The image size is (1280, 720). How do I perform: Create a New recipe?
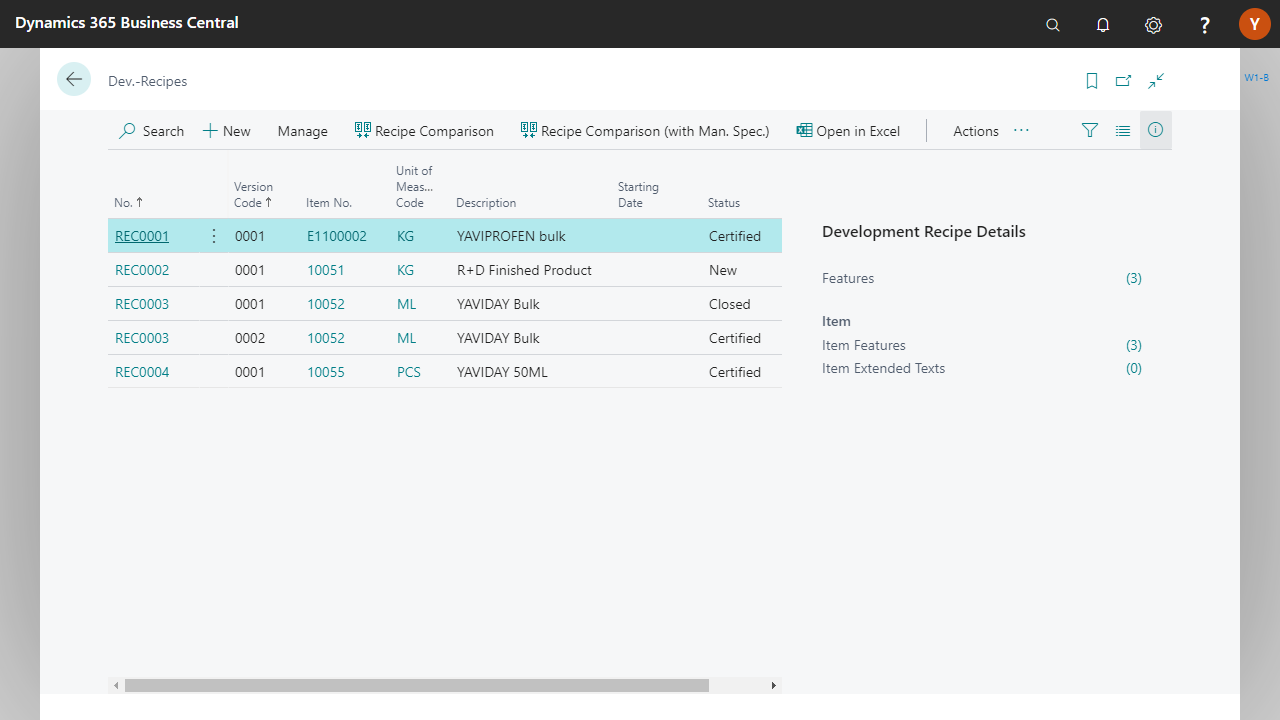click(x=227, y=131)
